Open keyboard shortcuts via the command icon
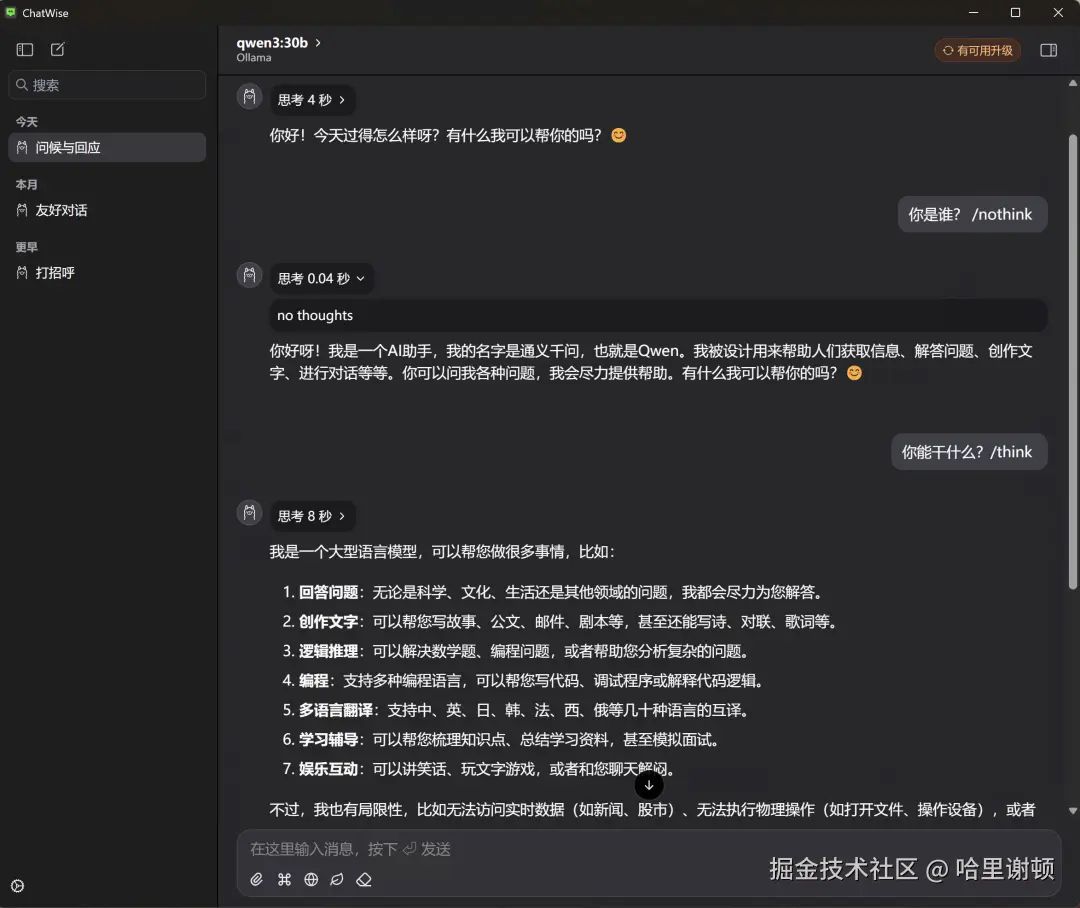 [284, 879]
